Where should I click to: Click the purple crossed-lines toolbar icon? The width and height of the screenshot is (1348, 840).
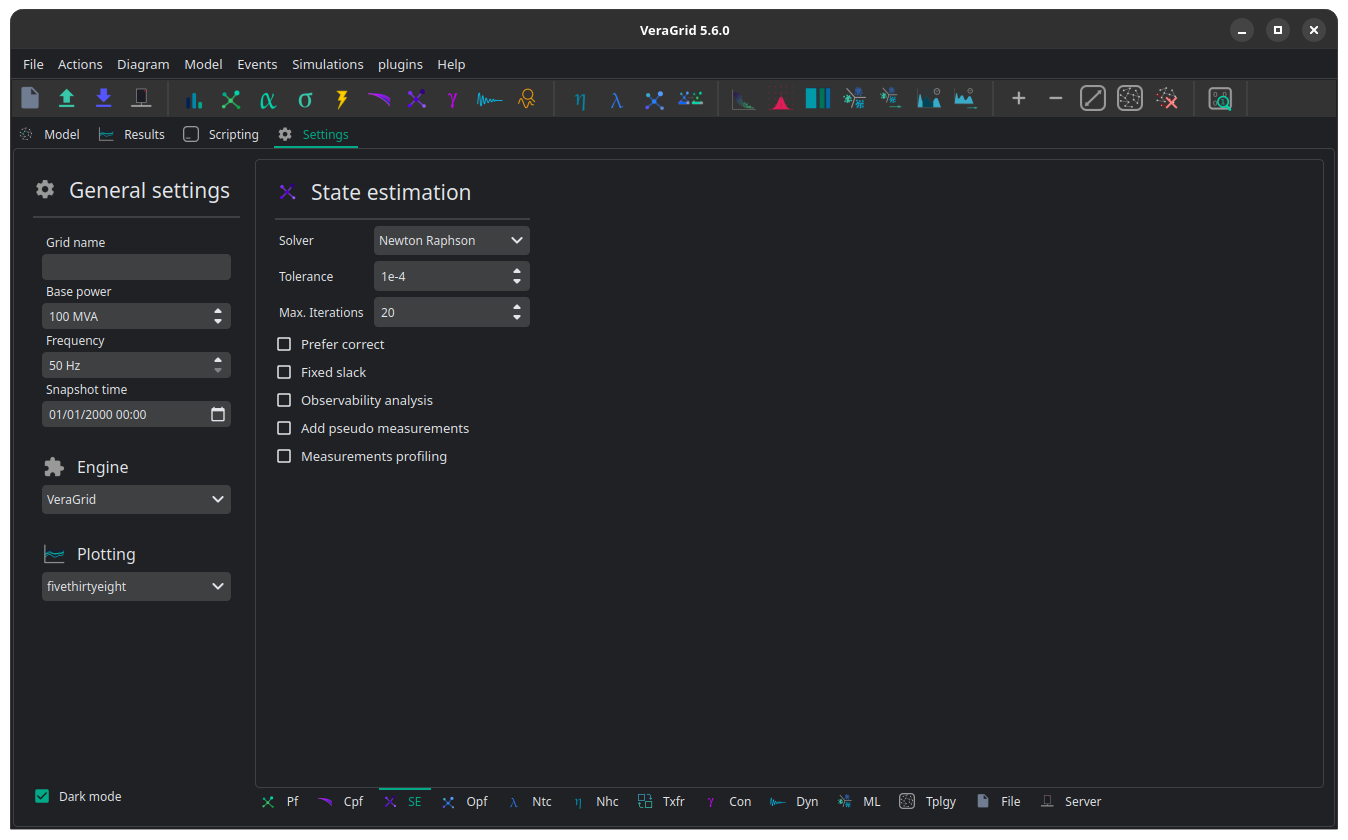click(x=416, y=99)
